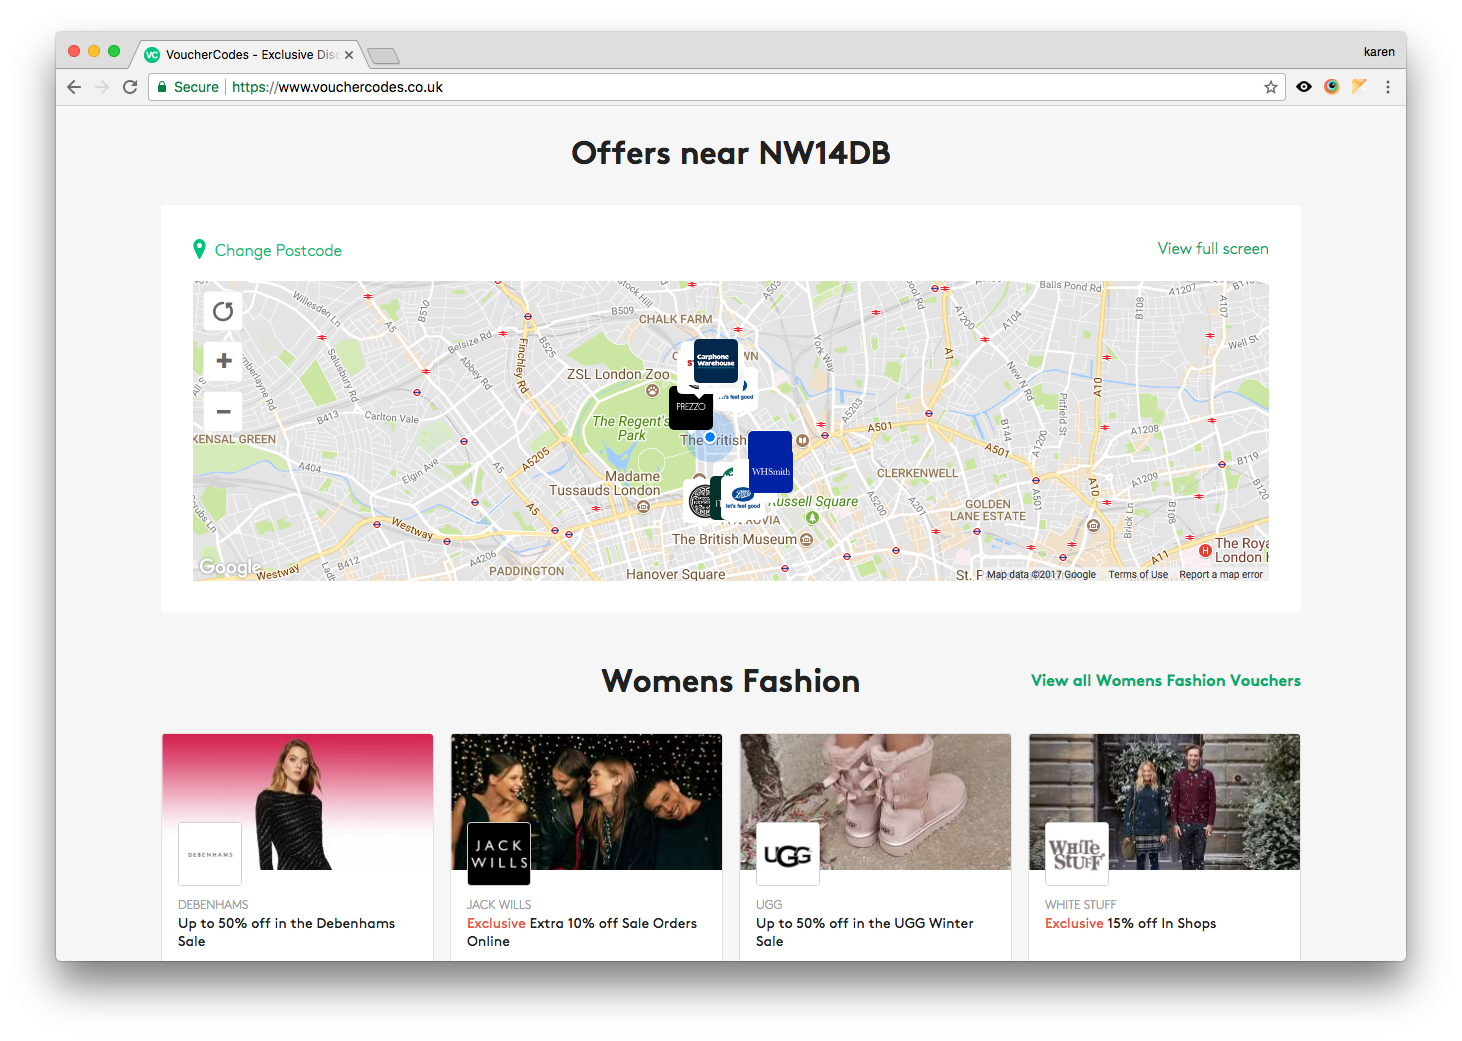This screenshot has height=1041, width=1462.
Task: Click the White Stuff brand logo
Action: [1077, 854]
